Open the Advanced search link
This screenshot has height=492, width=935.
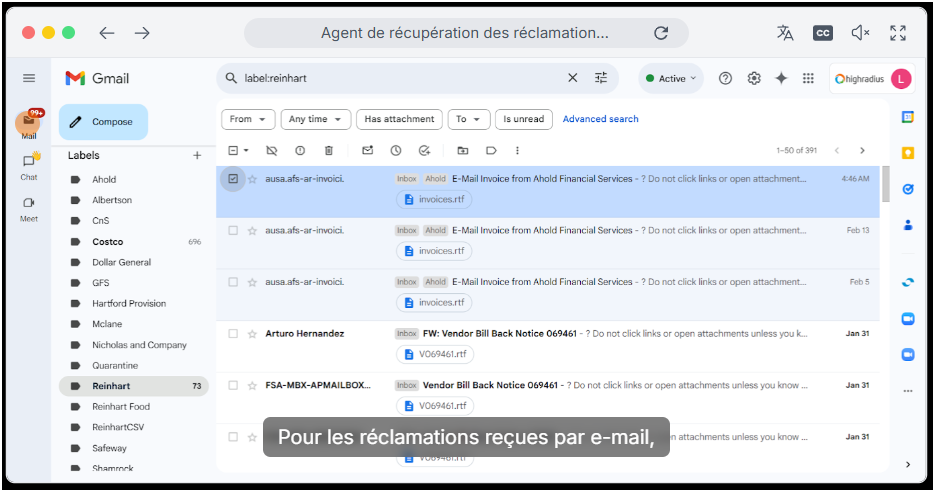click(600, 119)
